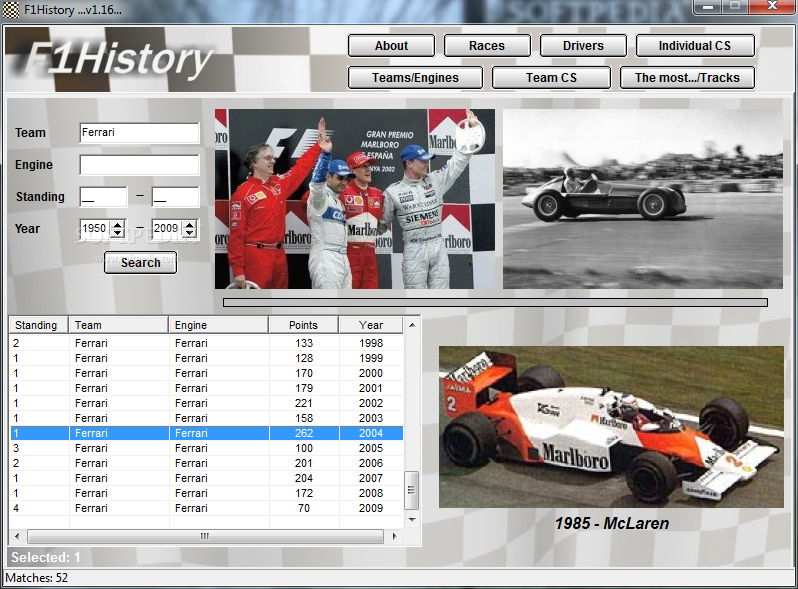Click the podium celebration photo

pyautogui.click(x=355, y=199)
